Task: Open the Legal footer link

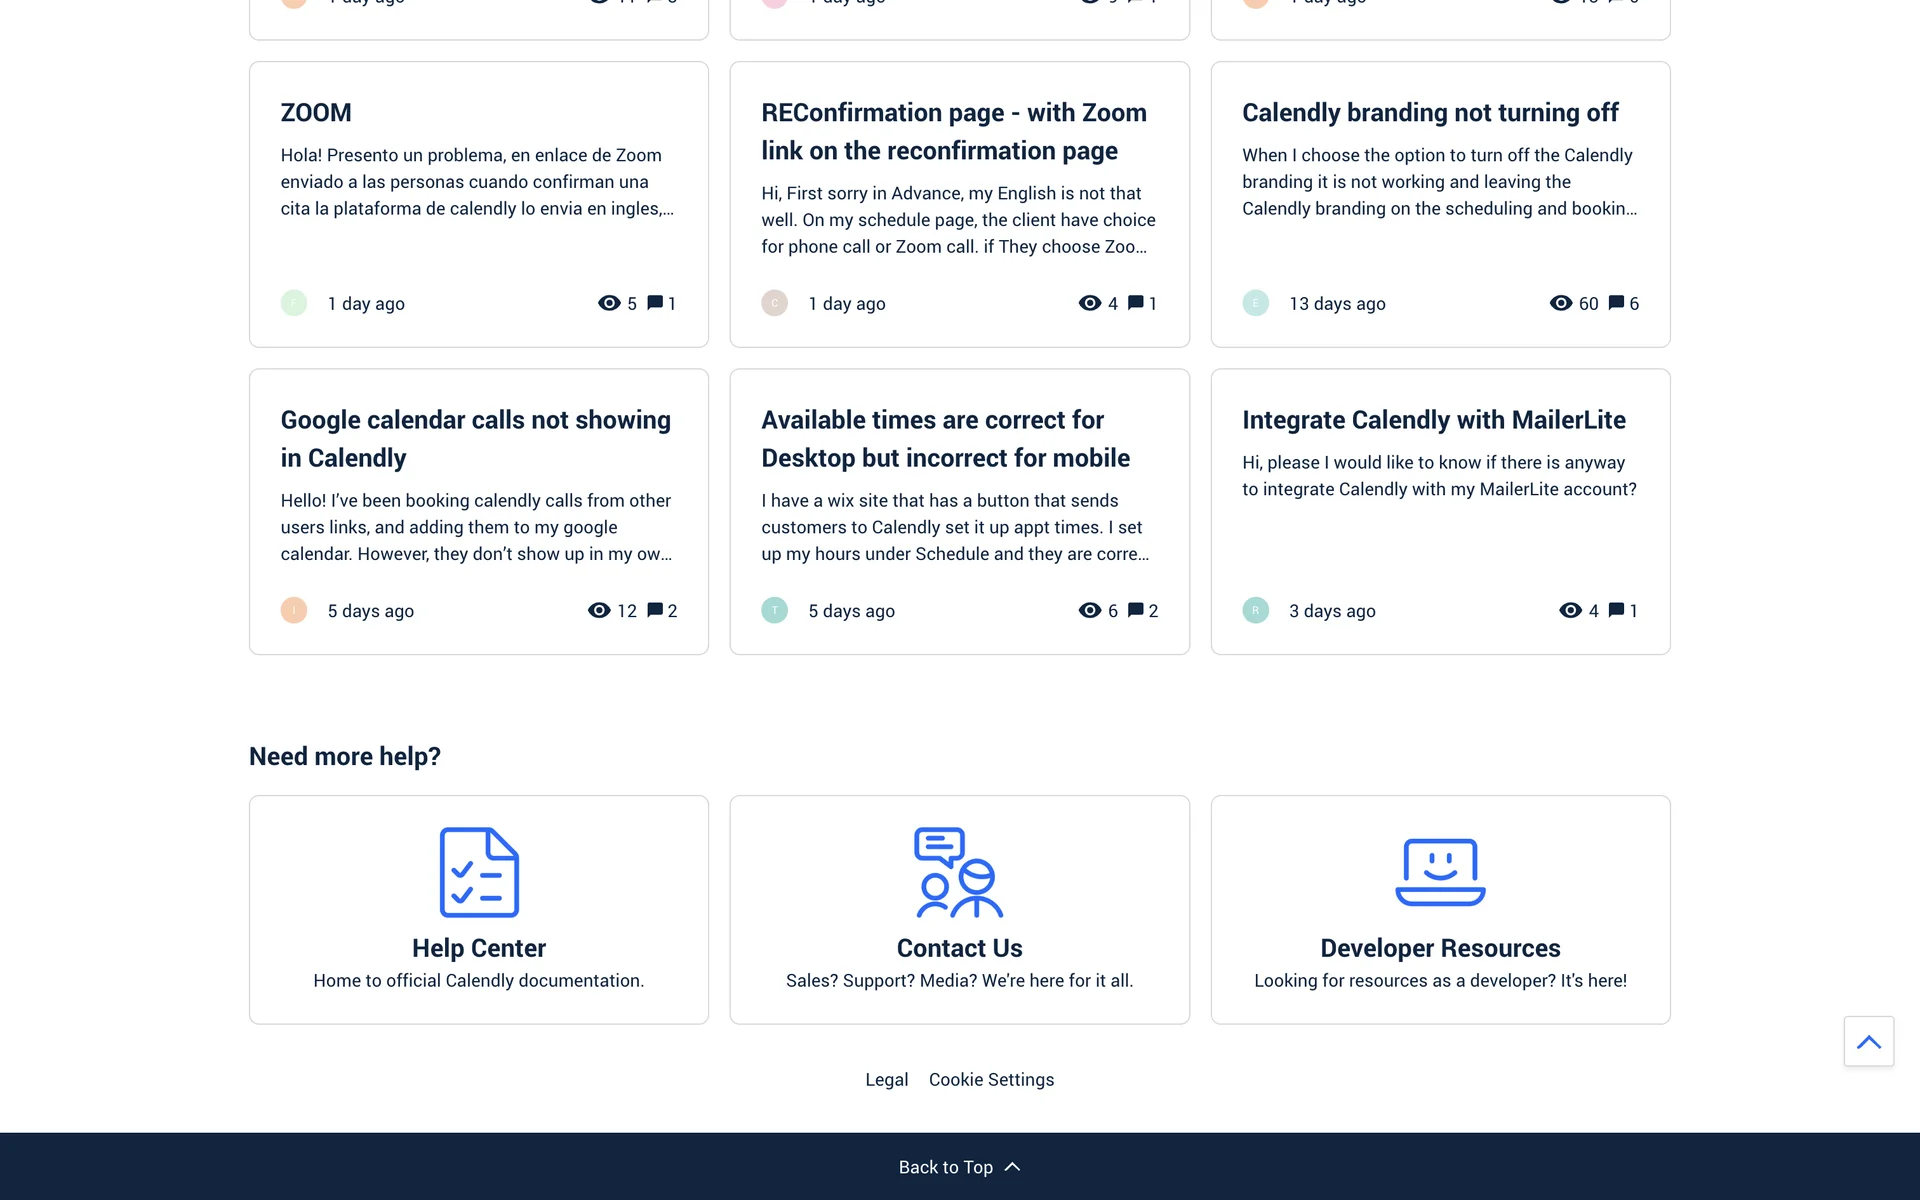Action: [x=886, y=1080]
